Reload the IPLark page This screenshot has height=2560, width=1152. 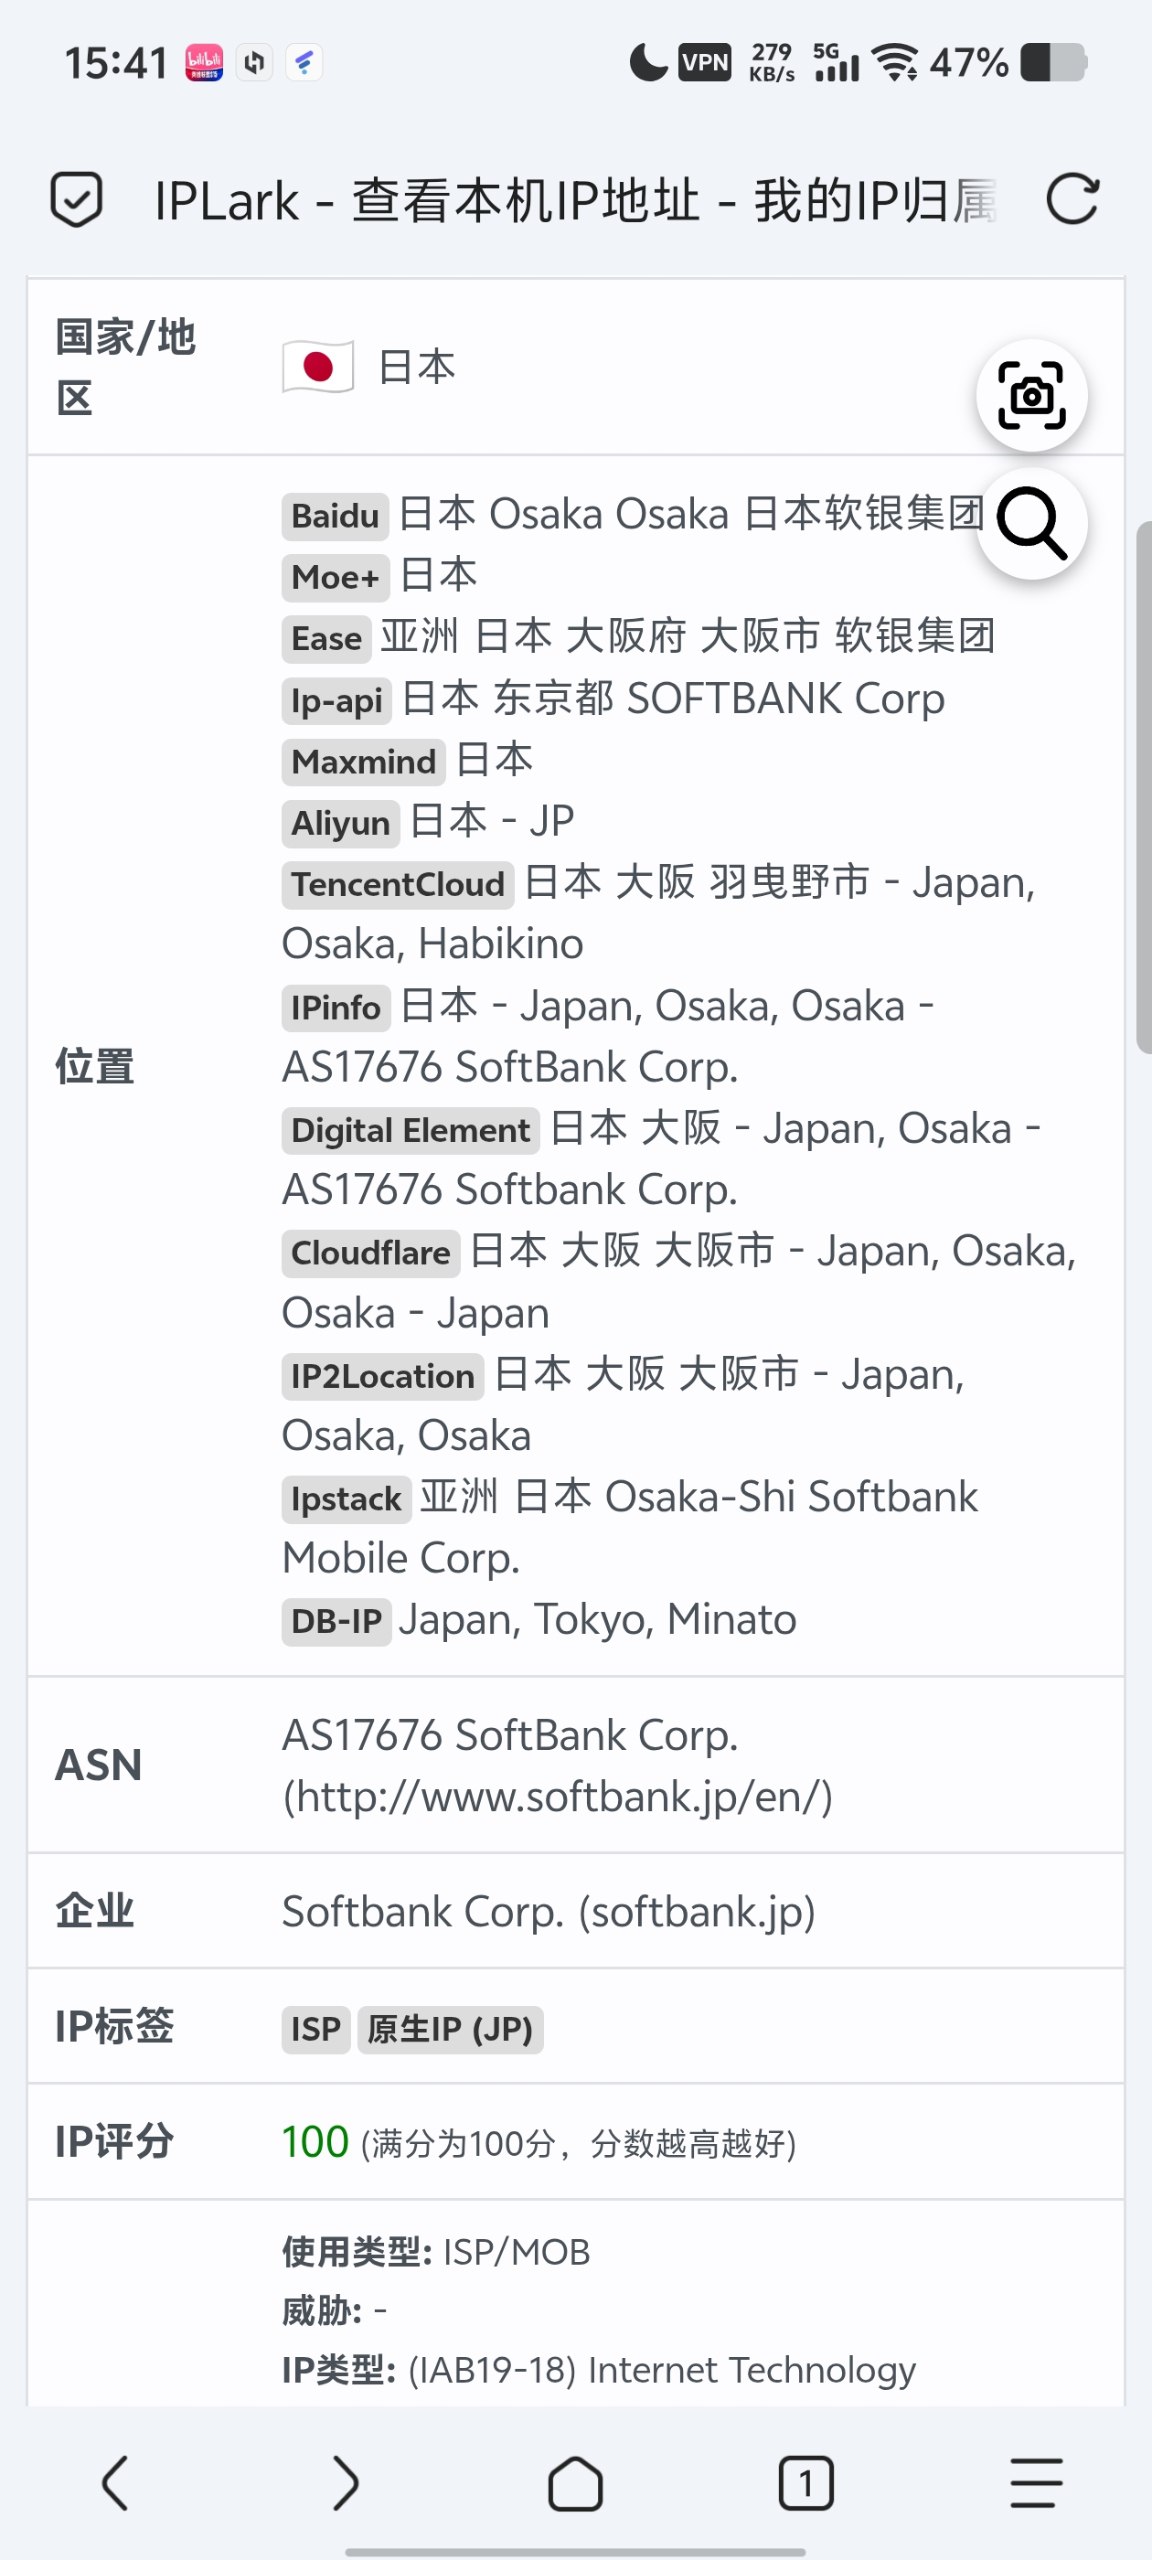1072,199
